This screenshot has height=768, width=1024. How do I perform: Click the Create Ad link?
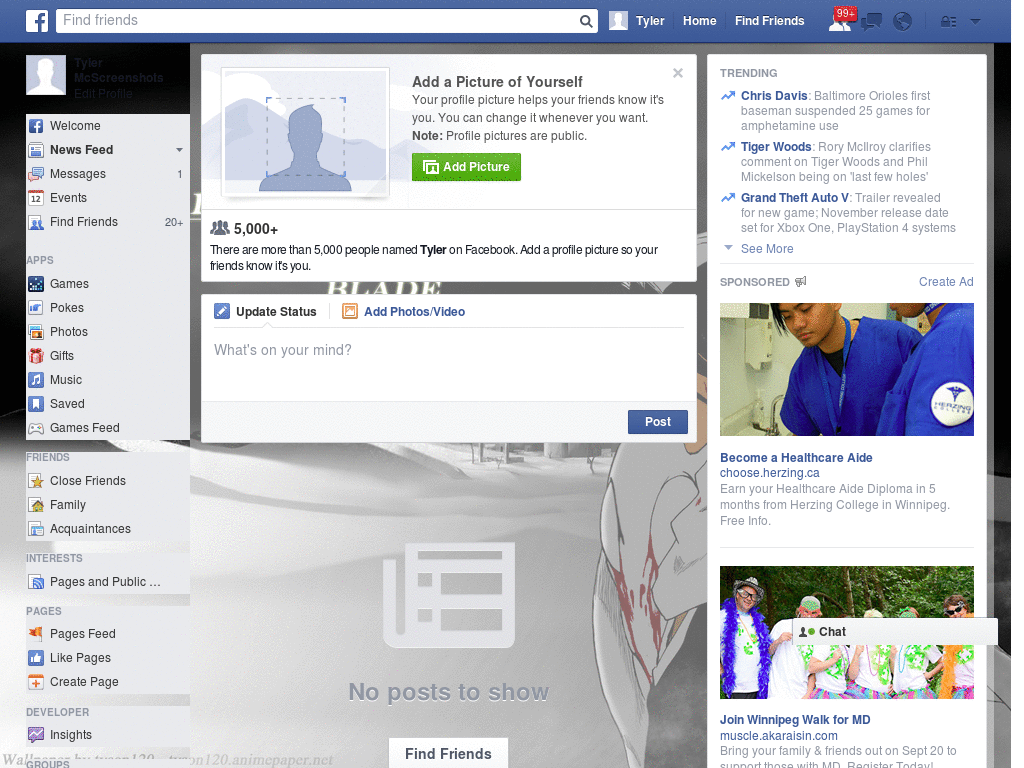point(946,281)
